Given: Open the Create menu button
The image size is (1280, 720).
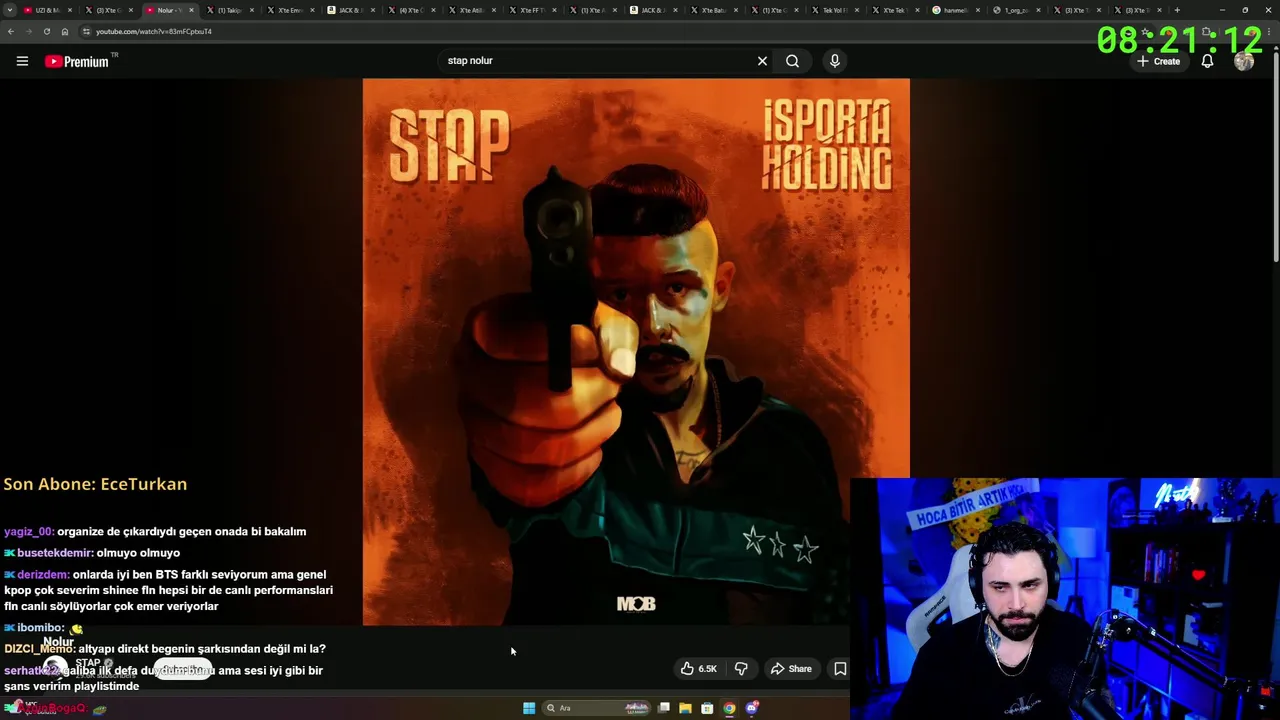Looking at the screenshot, I should (1158, 61).
